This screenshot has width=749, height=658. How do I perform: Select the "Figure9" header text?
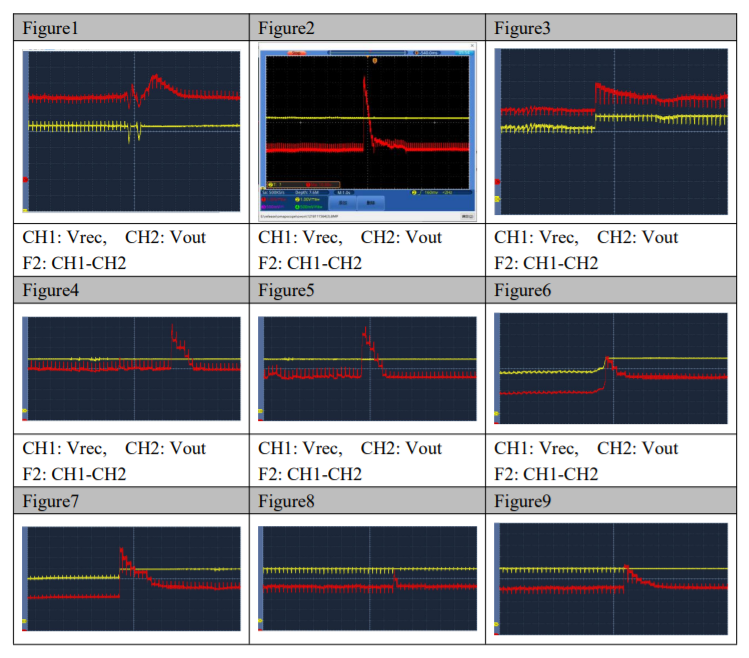click(523, 501)
